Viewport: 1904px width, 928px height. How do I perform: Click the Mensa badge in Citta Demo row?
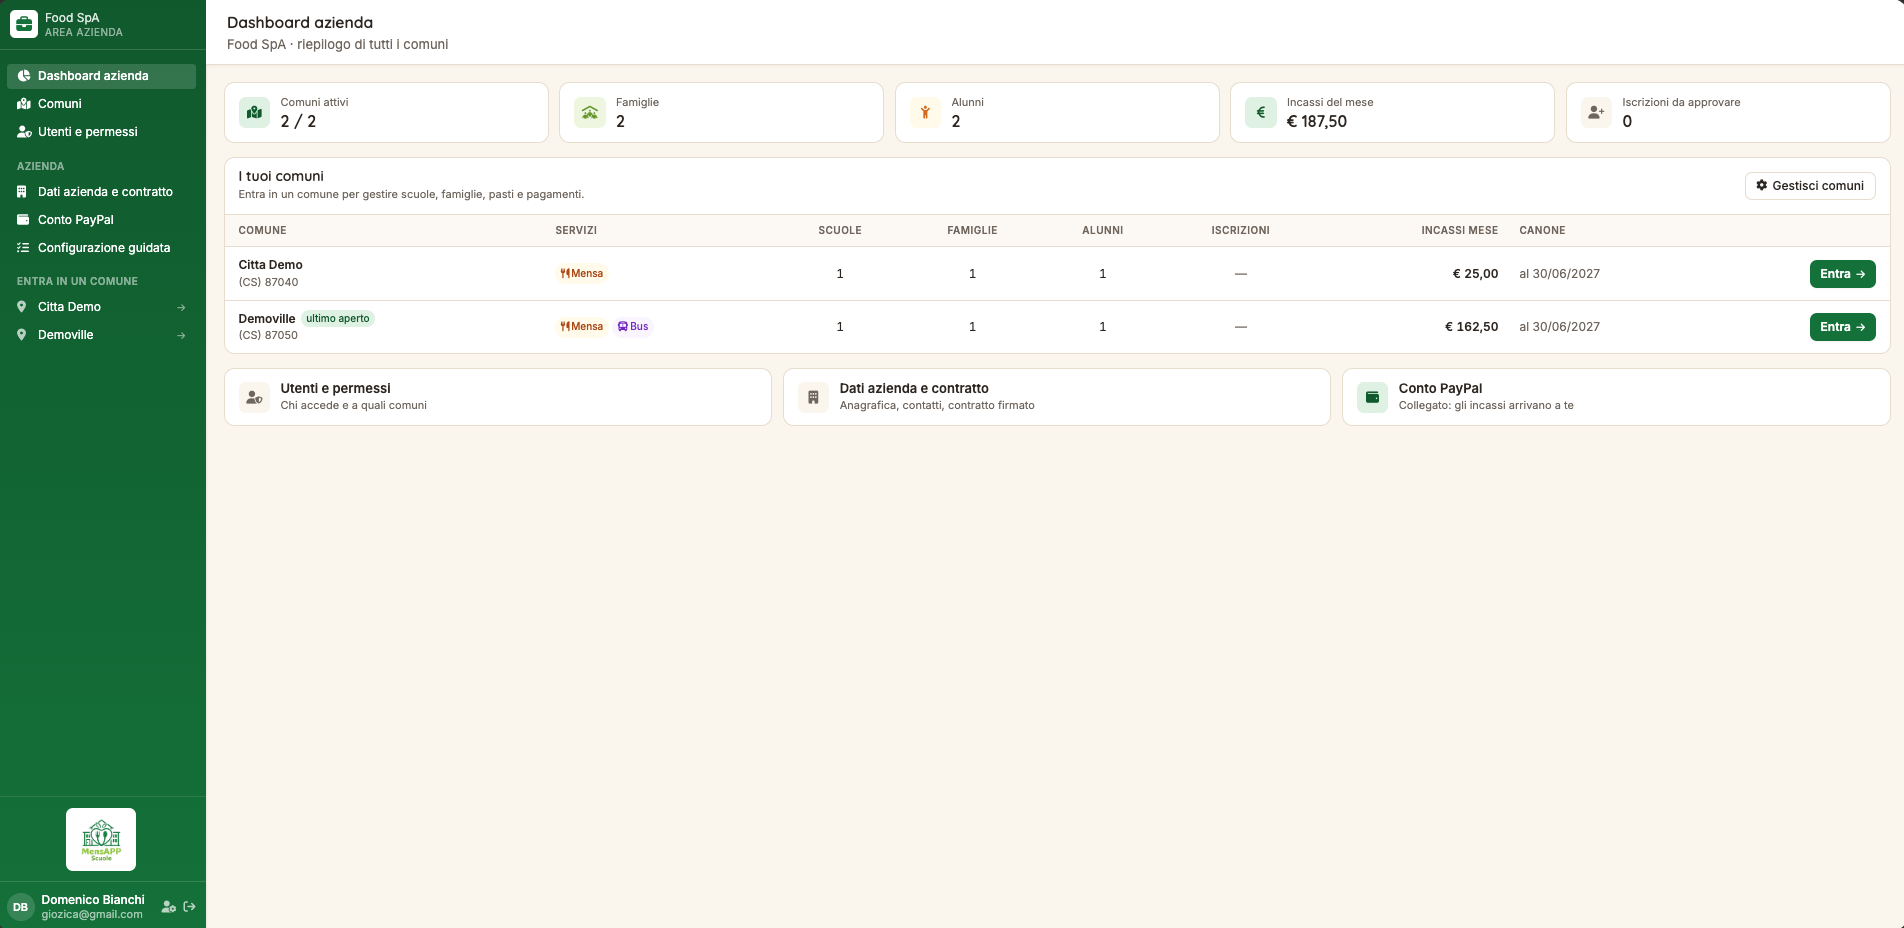582,273
